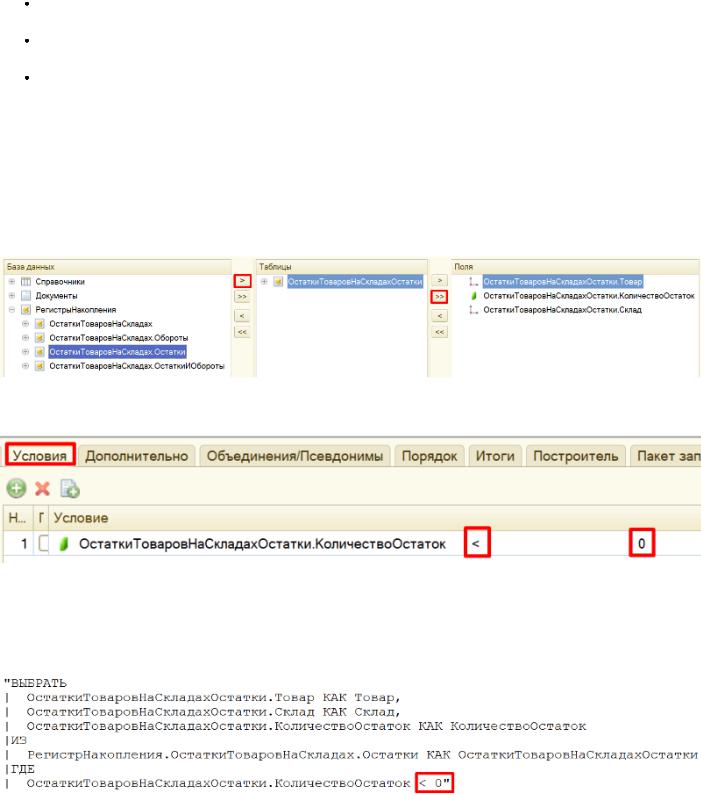Click the < comparison operator in the condition
This screenshot has height=795, width=701.
[476, 543]
